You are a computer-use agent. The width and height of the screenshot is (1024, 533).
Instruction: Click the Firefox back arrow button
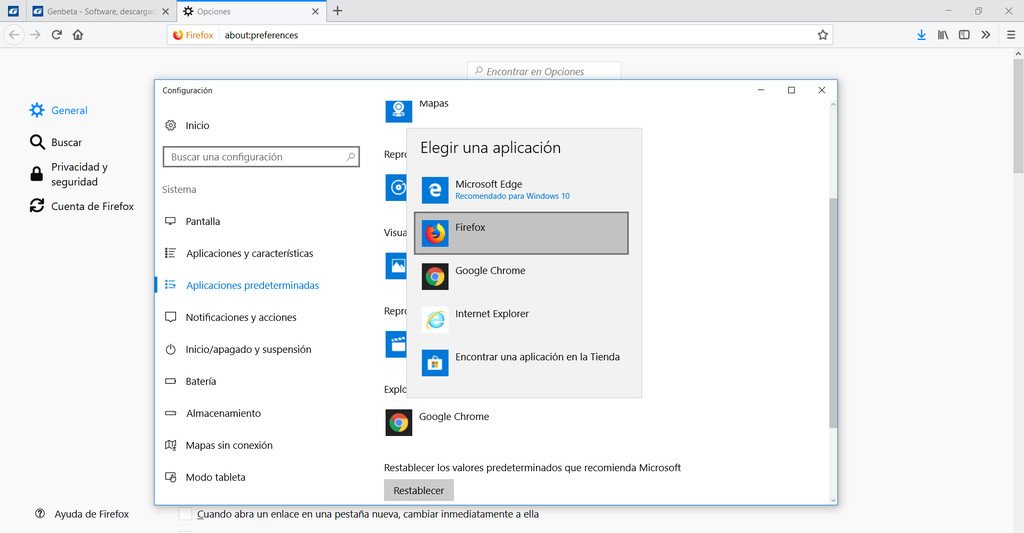coord(14,35)
